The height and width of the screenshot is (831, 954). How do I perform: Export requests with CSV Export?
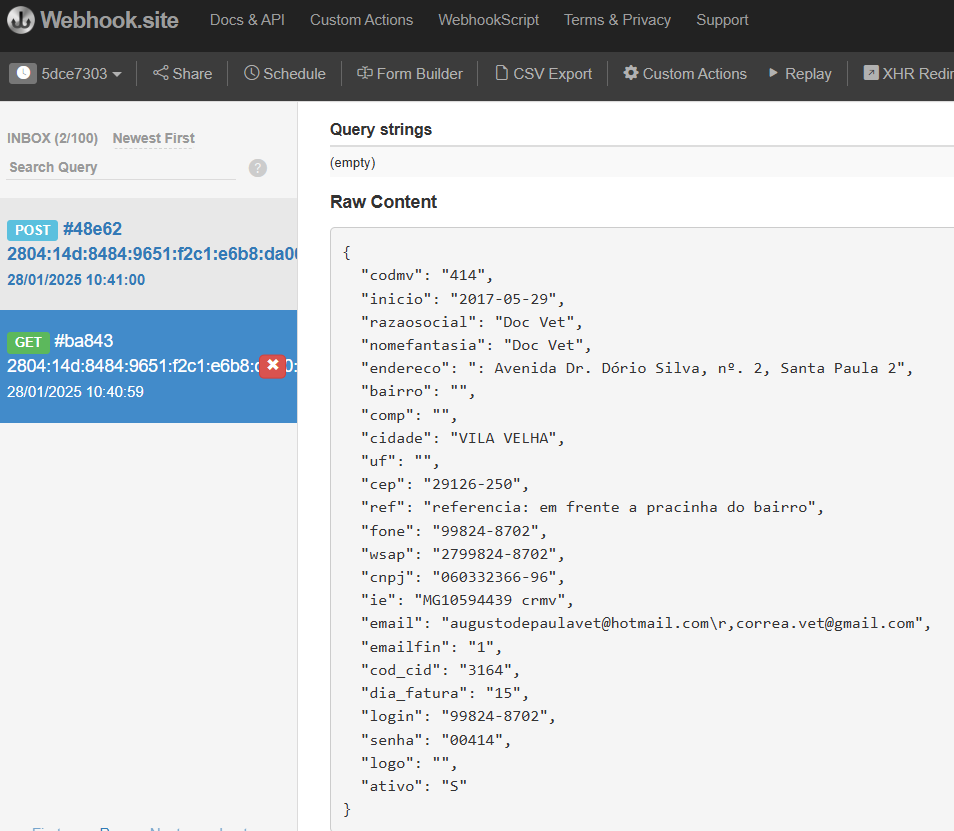click(x=543, y=73)
